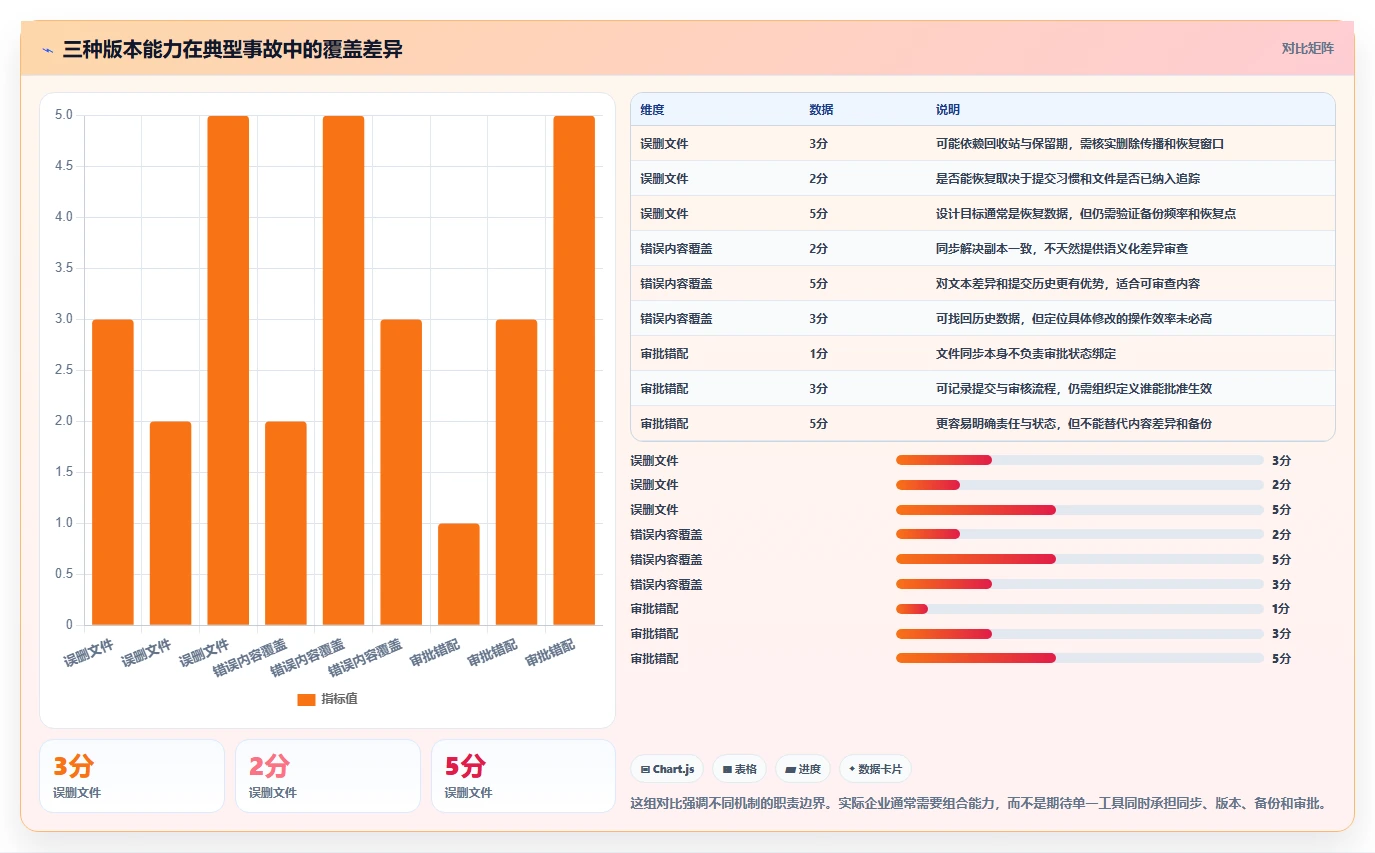
Task: Click the 误删文件 progress bar showing 3分
Action: 1080,460
